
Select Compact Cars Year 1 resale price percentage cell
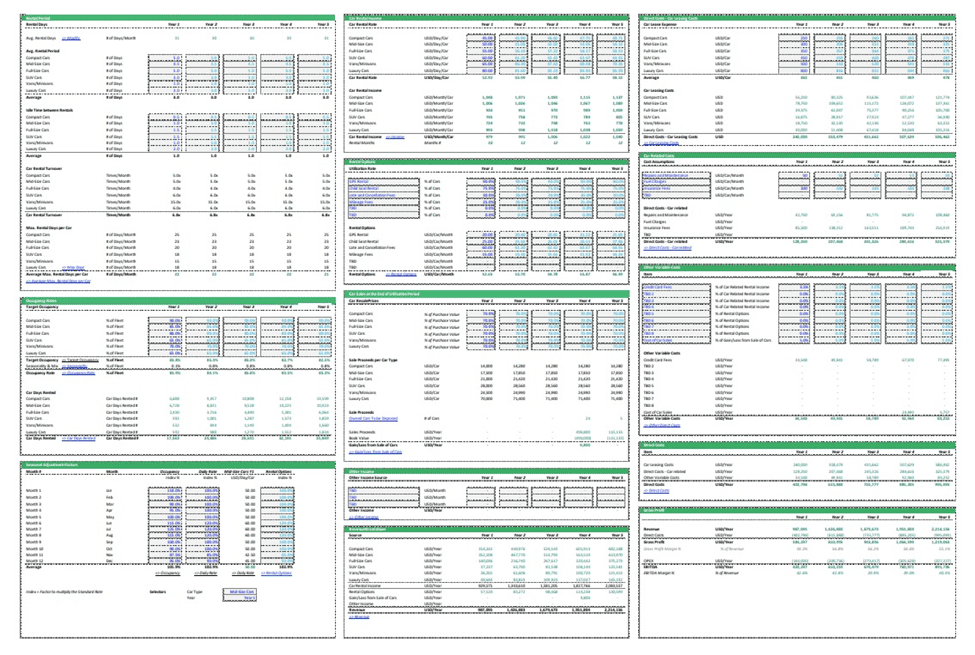point(481,314)
